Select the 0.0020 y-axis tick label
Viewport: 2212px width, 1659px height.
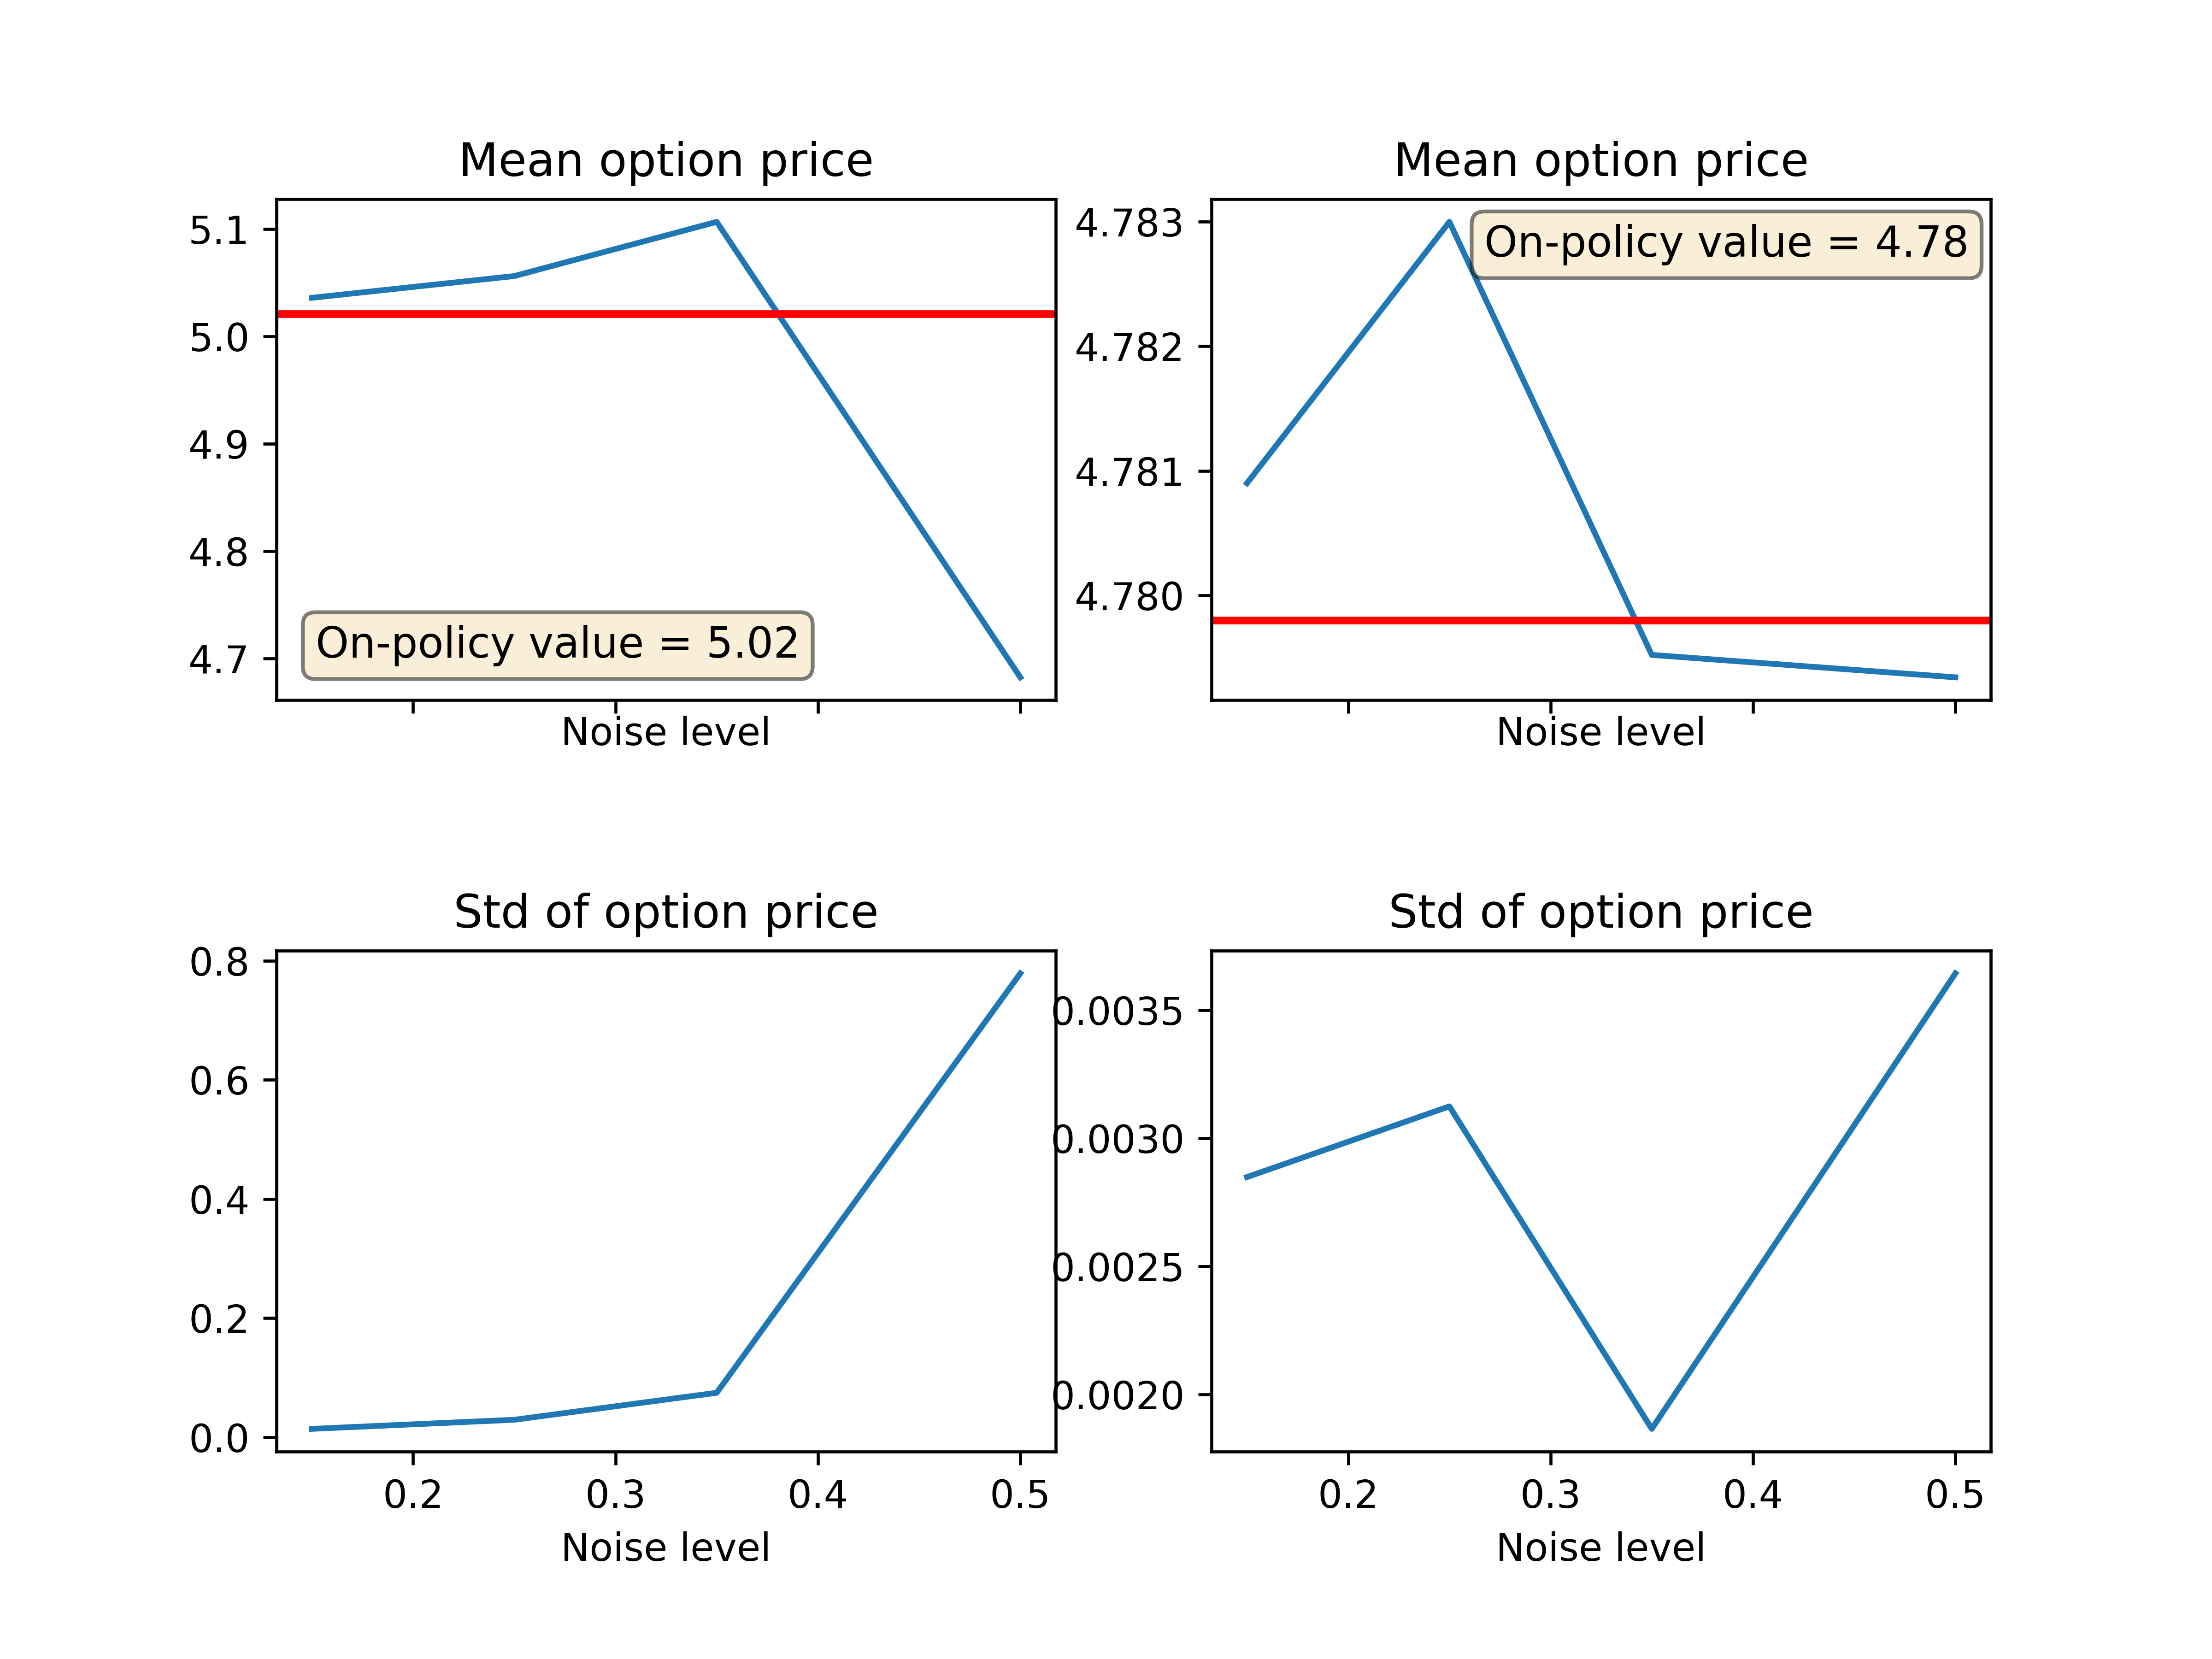click(x=1119, y=1396)
